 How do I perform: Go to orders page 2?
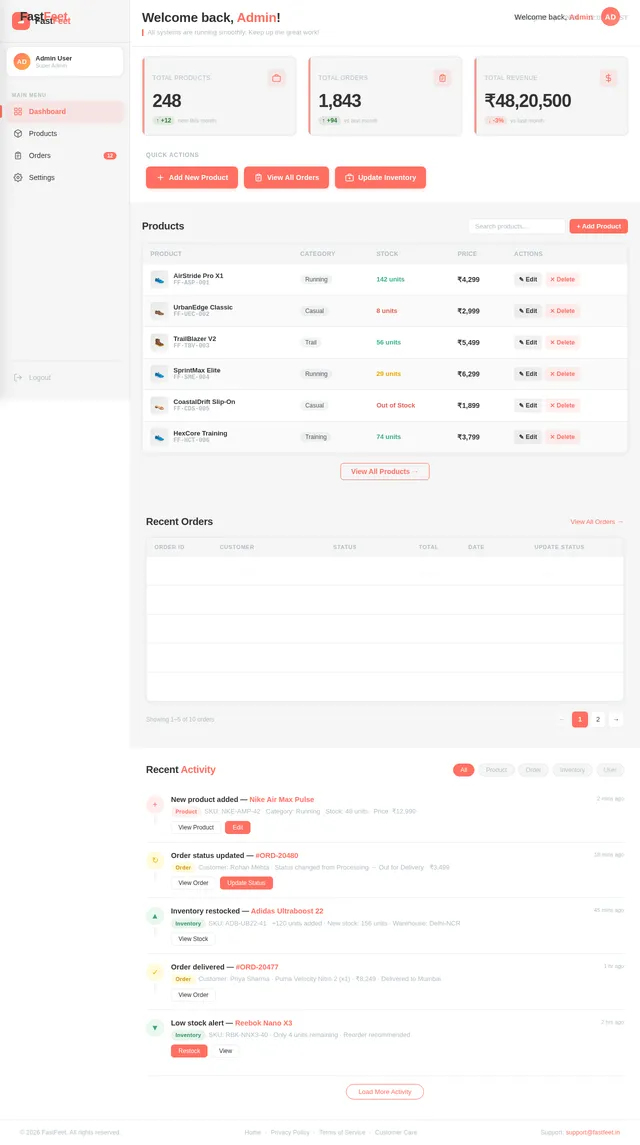pyautogui.click(x=598, y=719)
